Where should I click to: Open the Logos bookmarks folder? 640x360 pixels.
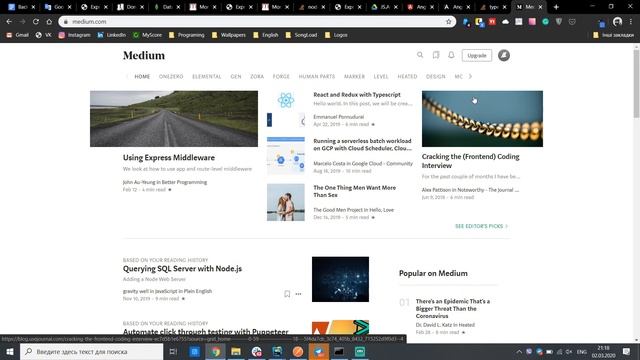click(x=336, y=35)
